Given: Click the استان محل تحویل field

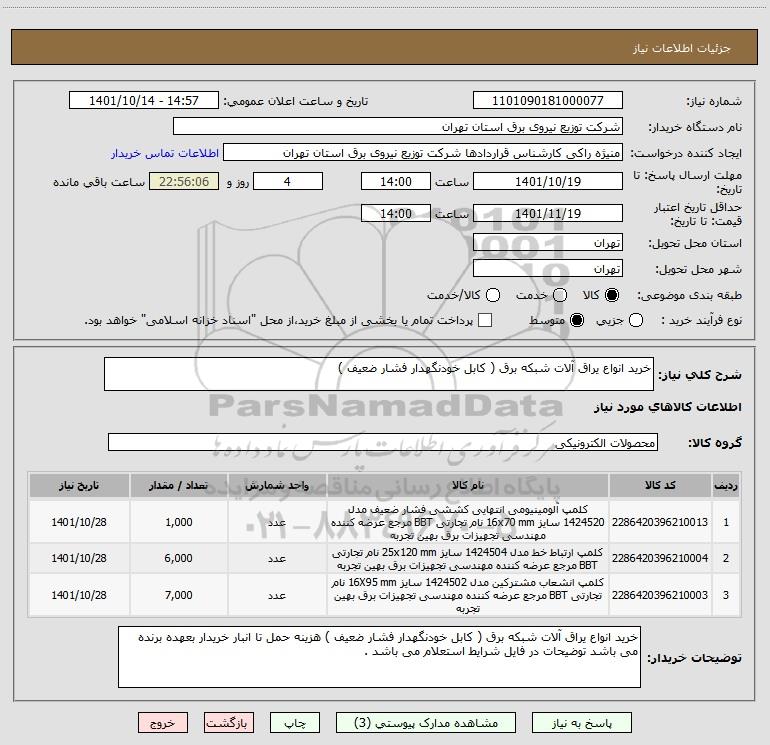Looking at the screenshot, I should [548, 242].
